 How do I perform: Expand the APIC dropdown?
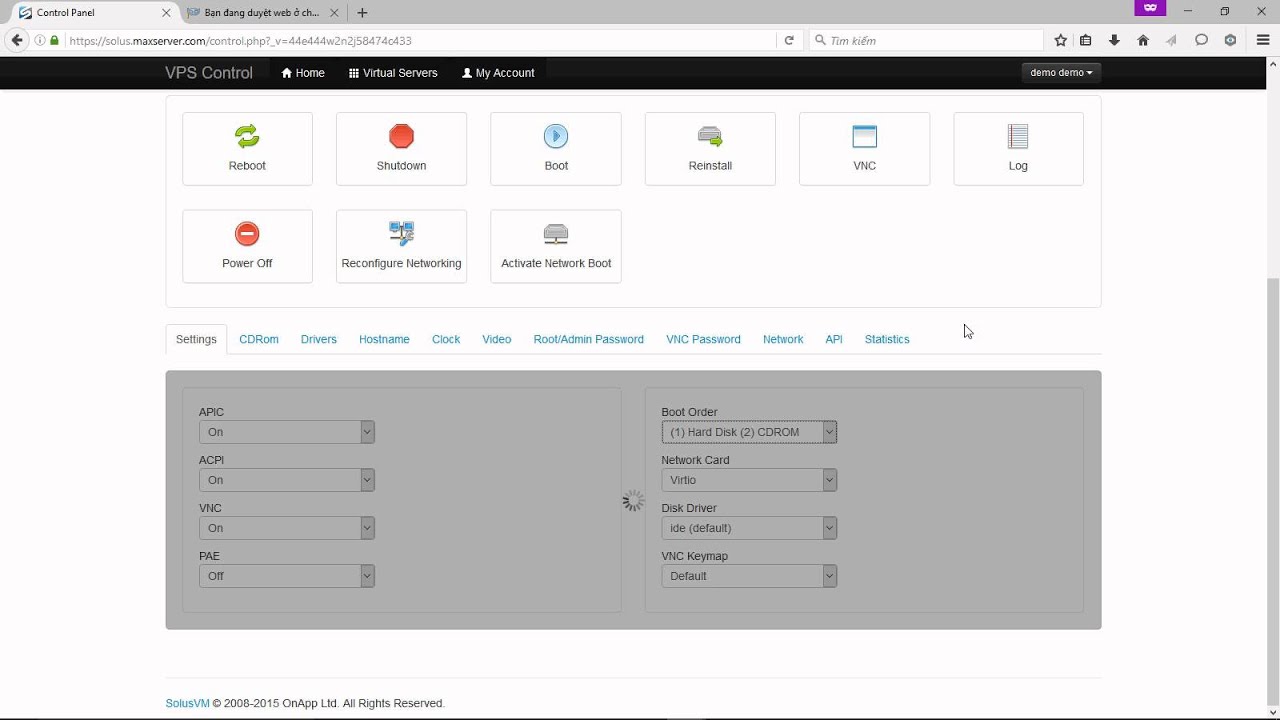pyautogui.click(x=287, y=432)
